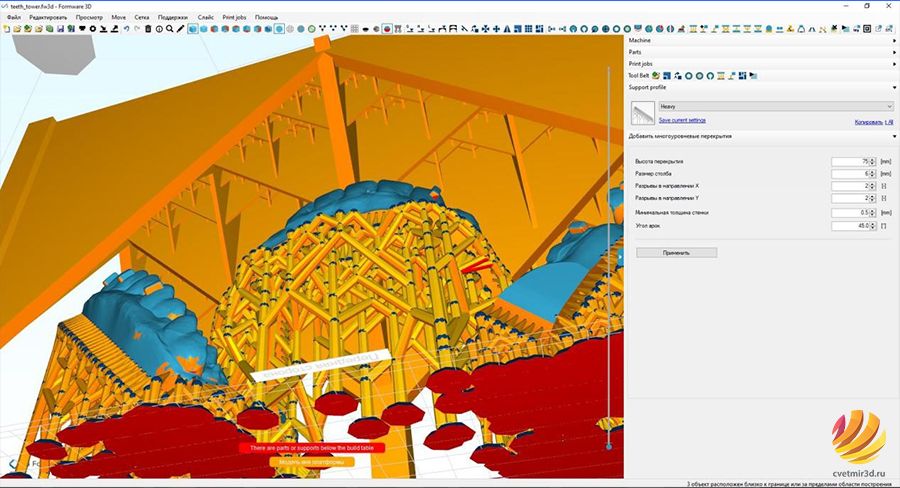Click the yellow hourglass support icon in Tool Belt
The width and height of the screenshot is (900, 488).
click(x=721, y=76)
